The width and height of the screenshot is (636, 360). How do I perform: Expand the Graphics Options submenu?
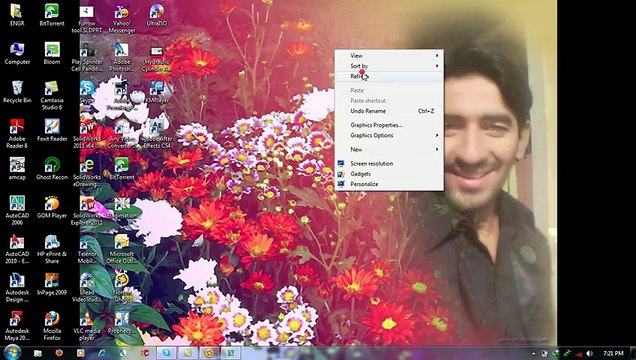(389, 135)
